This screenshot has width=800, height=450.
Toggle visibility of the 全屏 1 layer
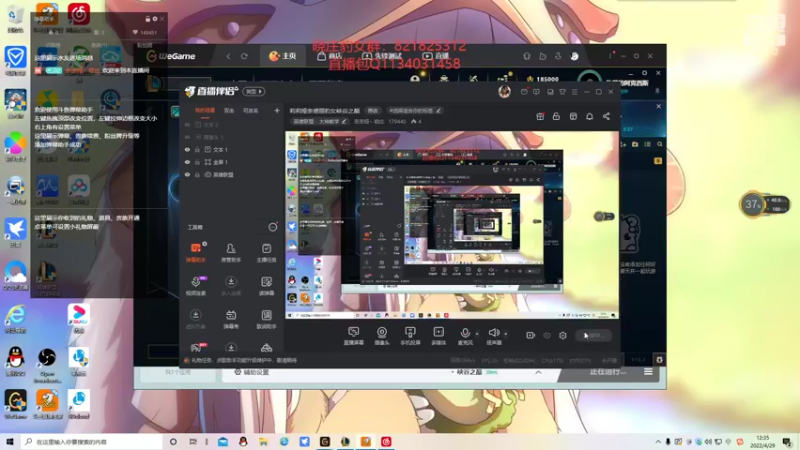tap(187, 162)
